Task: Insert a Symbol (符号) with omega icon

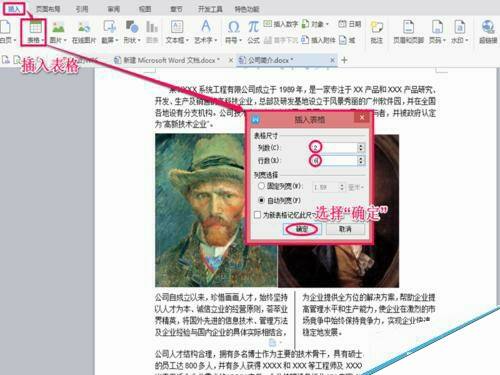Action: click(x=233, y=32)
